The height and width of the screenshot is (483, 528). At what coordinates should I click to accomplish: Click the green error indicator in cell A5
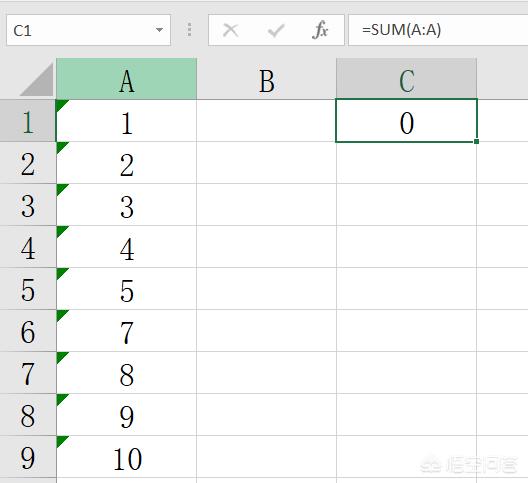61,273
